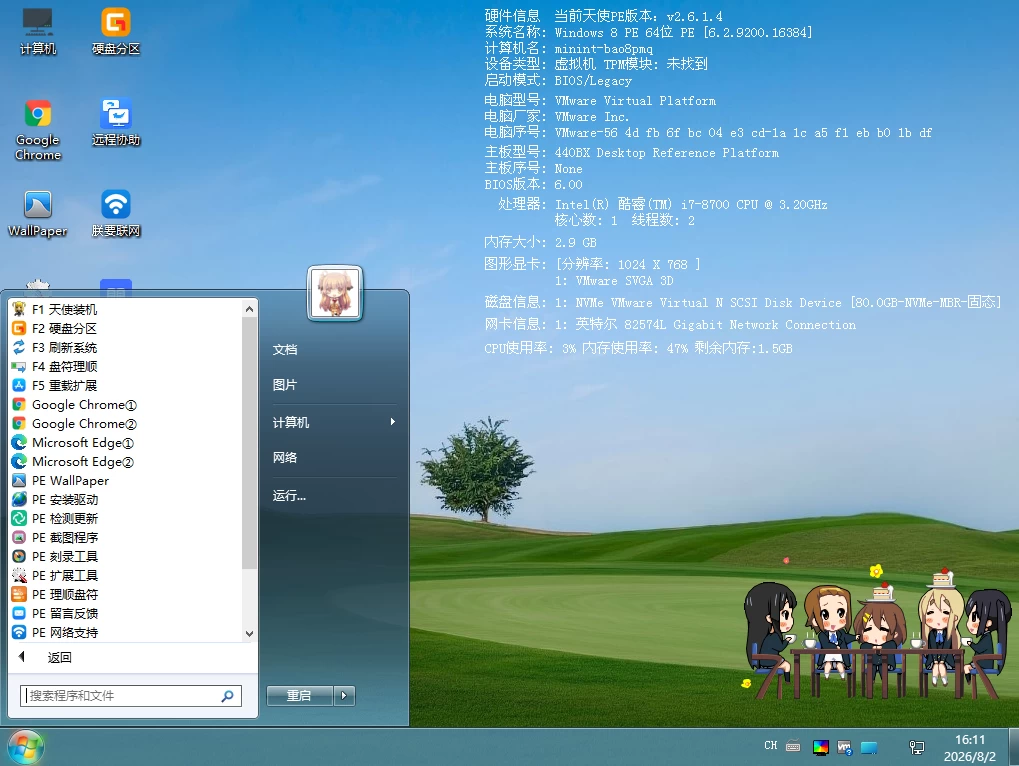Open the 朕要联网 Wi-Fi desktop icon
The height and width of the screenshot is (766, 1019).
click(116, 213)
